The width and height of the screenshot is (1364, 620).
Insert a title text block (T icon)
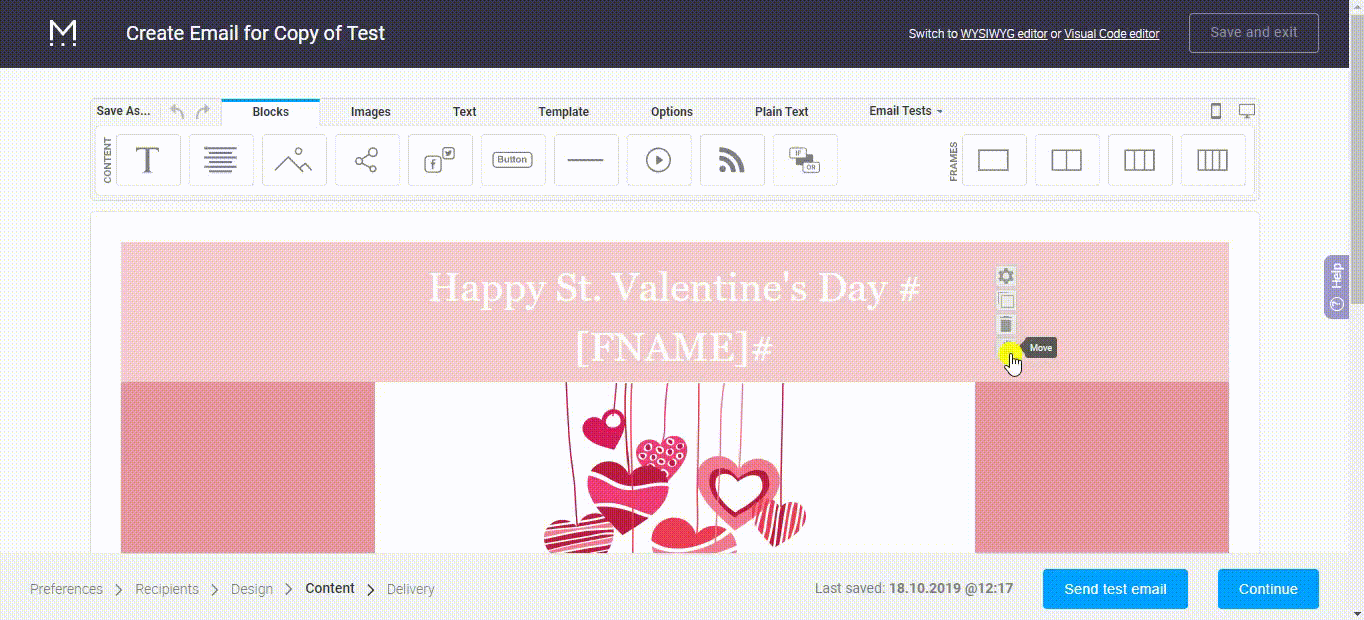click(x=148, y=160)
